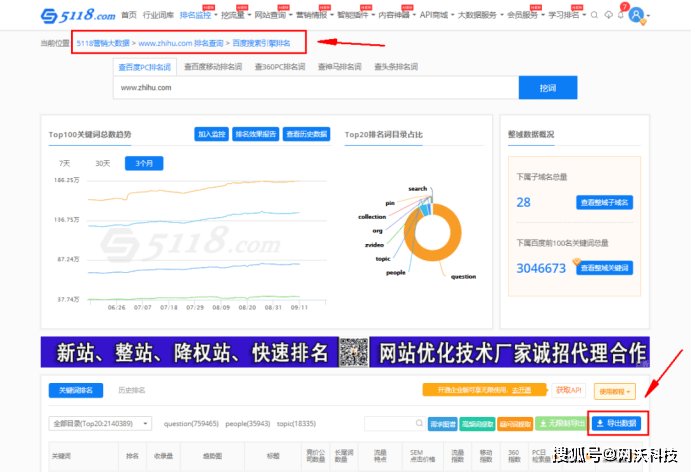
Task: Click breadcrumb link 5118营销大数据
Action: (103, 43)
